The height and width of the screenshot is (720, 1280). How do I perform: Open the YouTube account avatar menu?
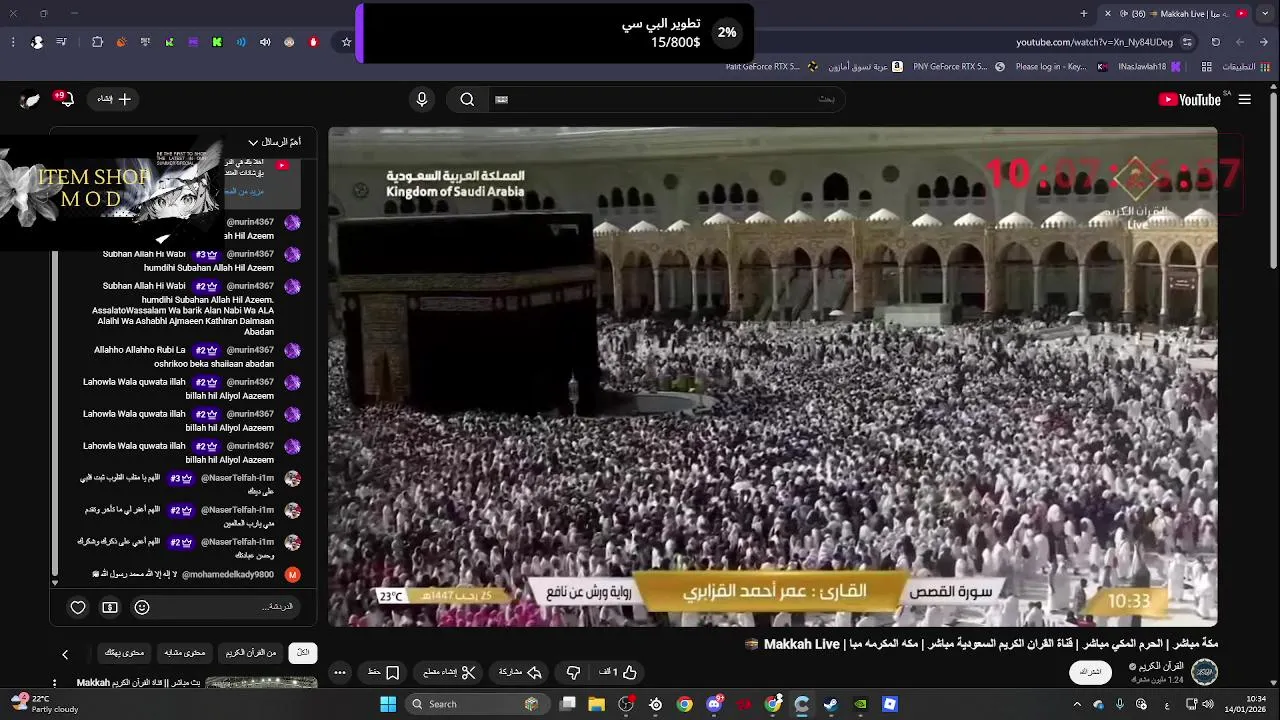click(31, 99)
